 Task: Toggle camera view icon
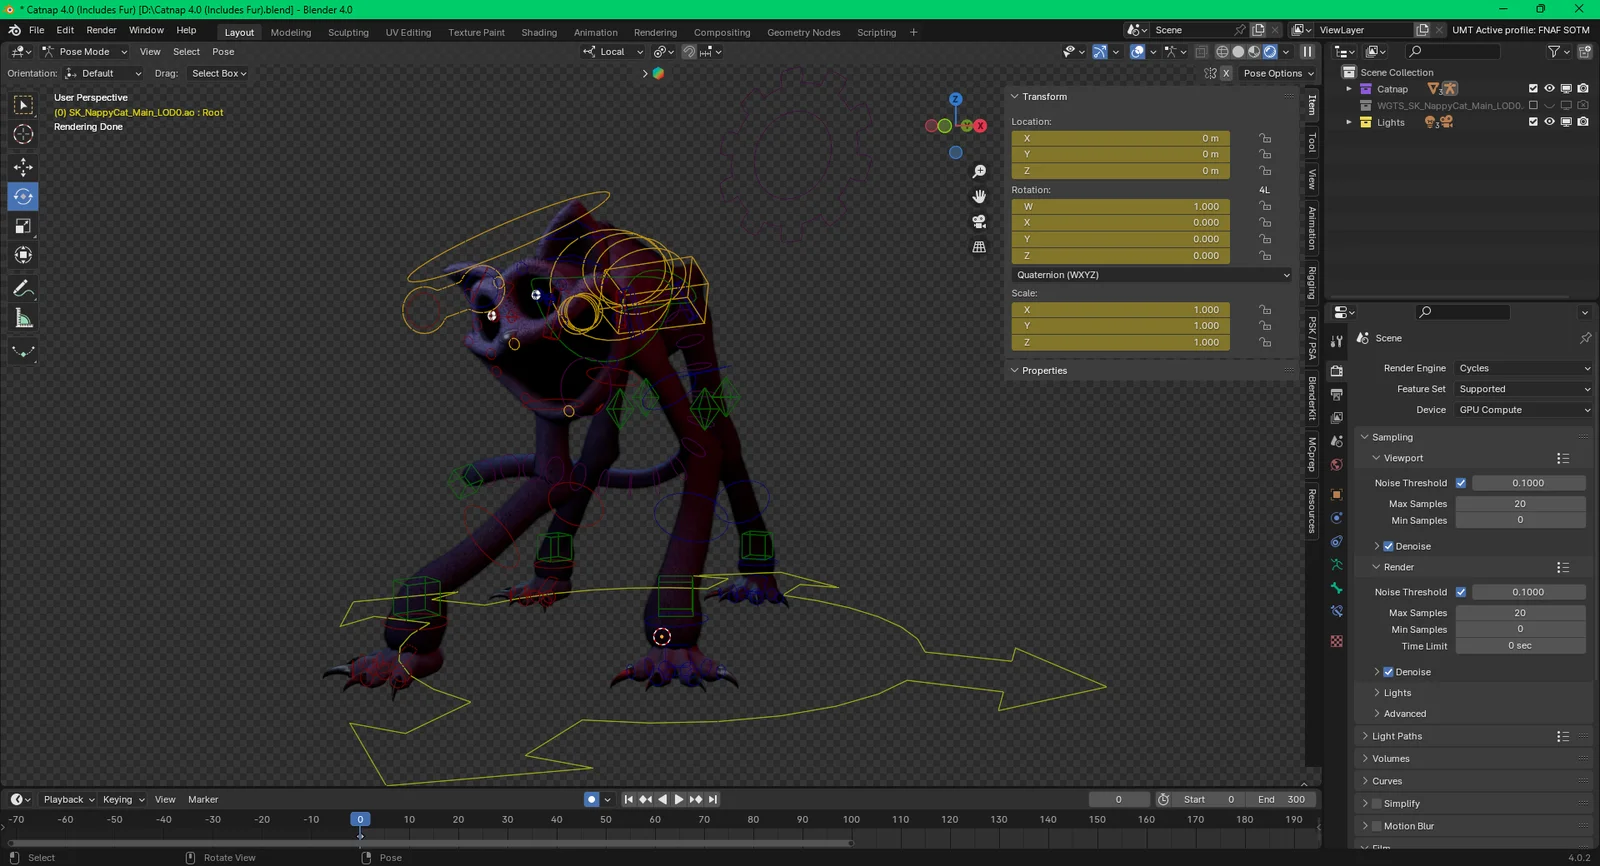(x=979, y=221)
